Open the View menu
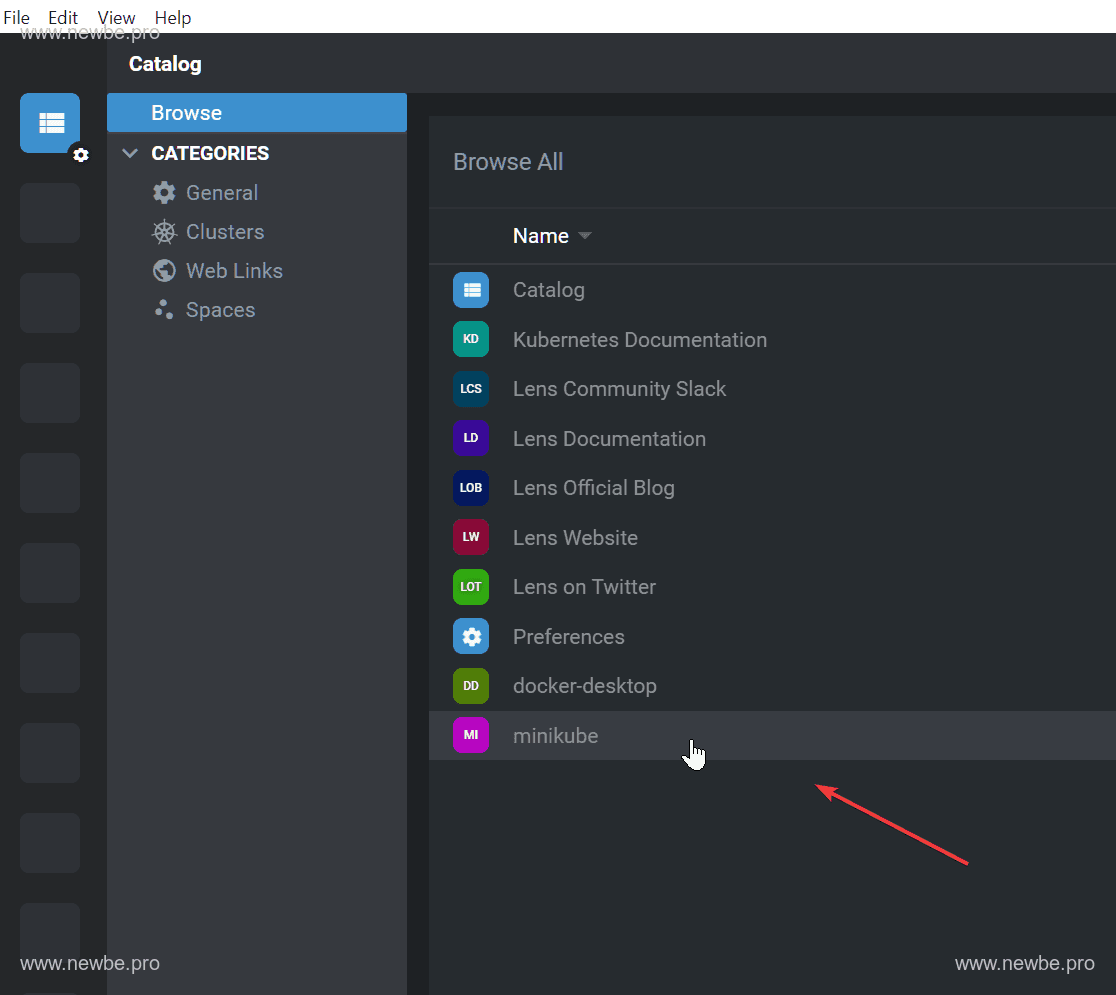The height and width of the screenshot is (995, 1116). [116, 18]
